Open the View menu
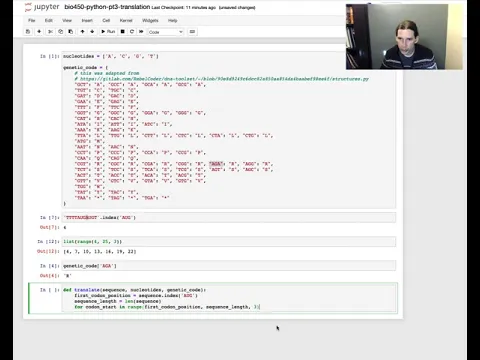The height and width of the screenshot is (360, 480). pyautogui.click(x=67, y=20)
